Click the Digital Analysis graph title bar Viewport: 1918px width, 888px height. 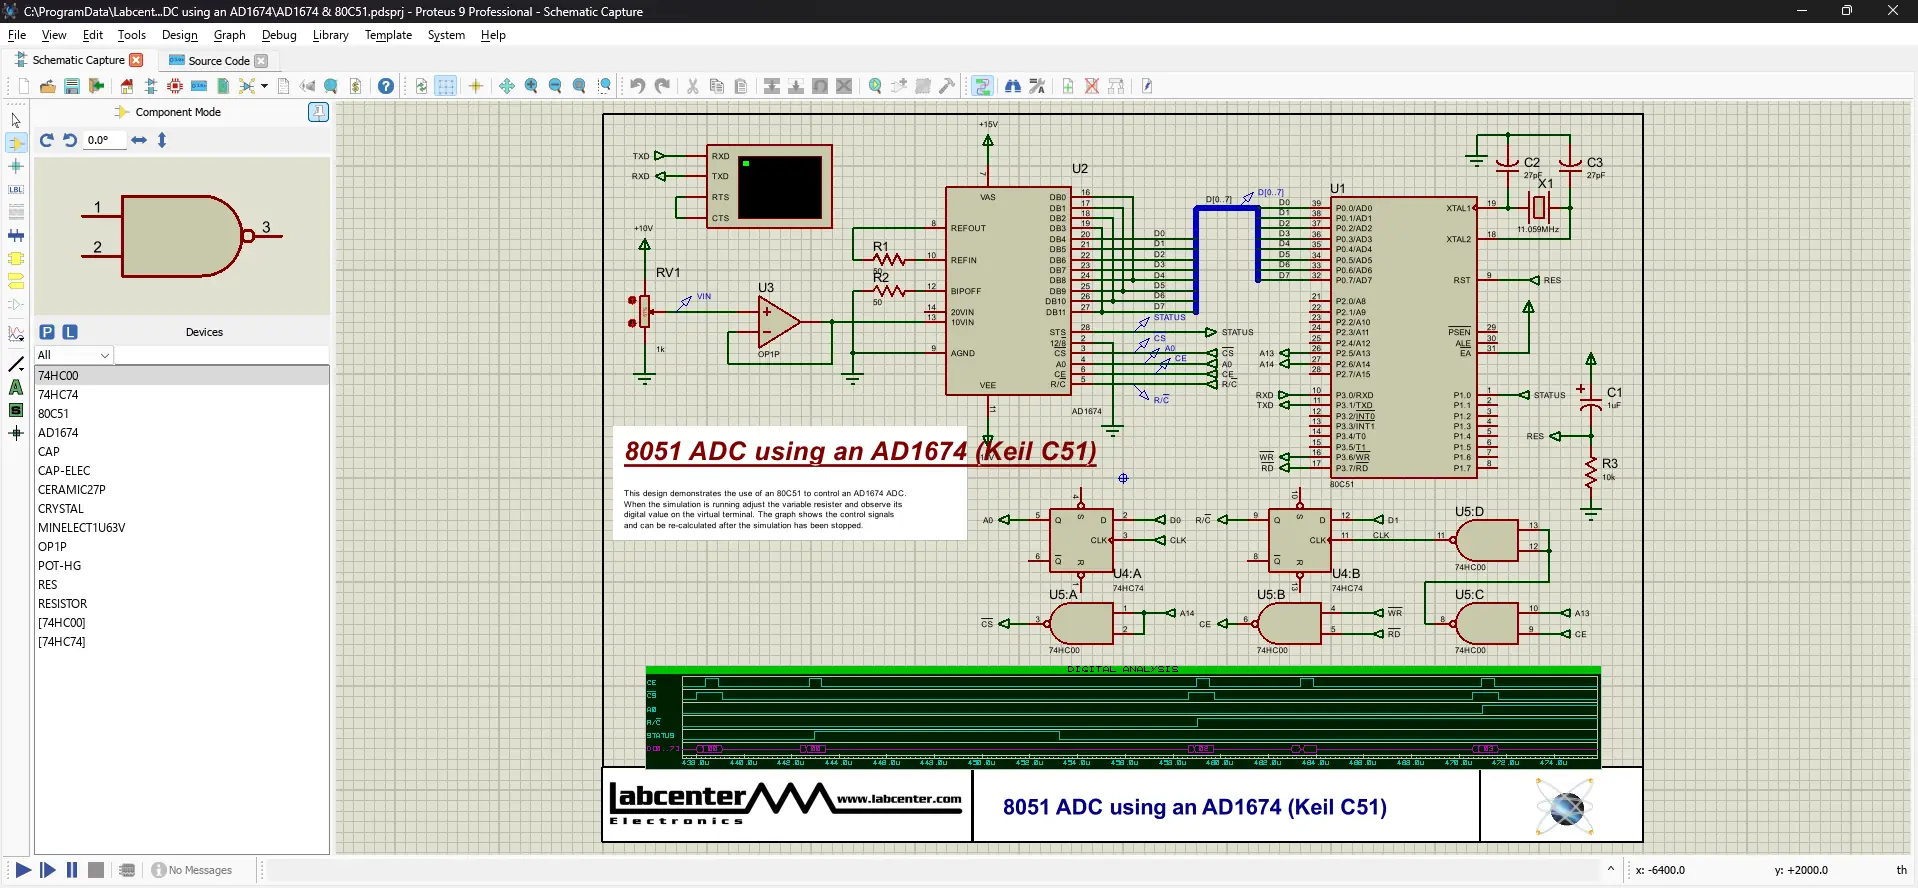click(1123, 669)
